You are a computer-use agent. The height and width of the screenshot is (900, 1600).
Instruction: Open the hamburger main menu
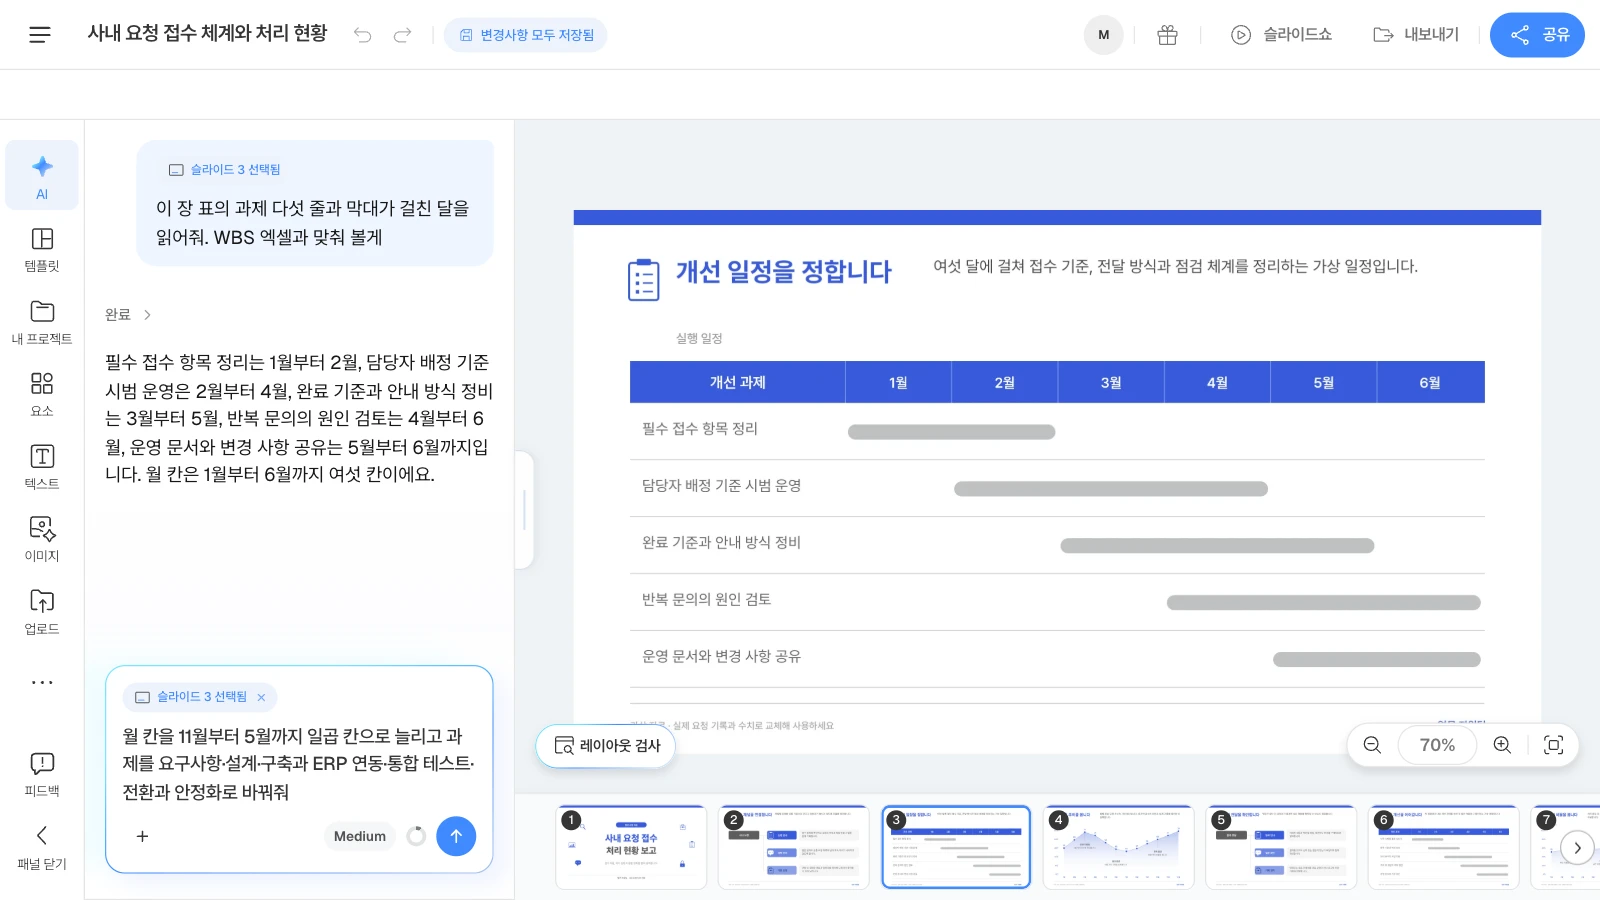40,35
